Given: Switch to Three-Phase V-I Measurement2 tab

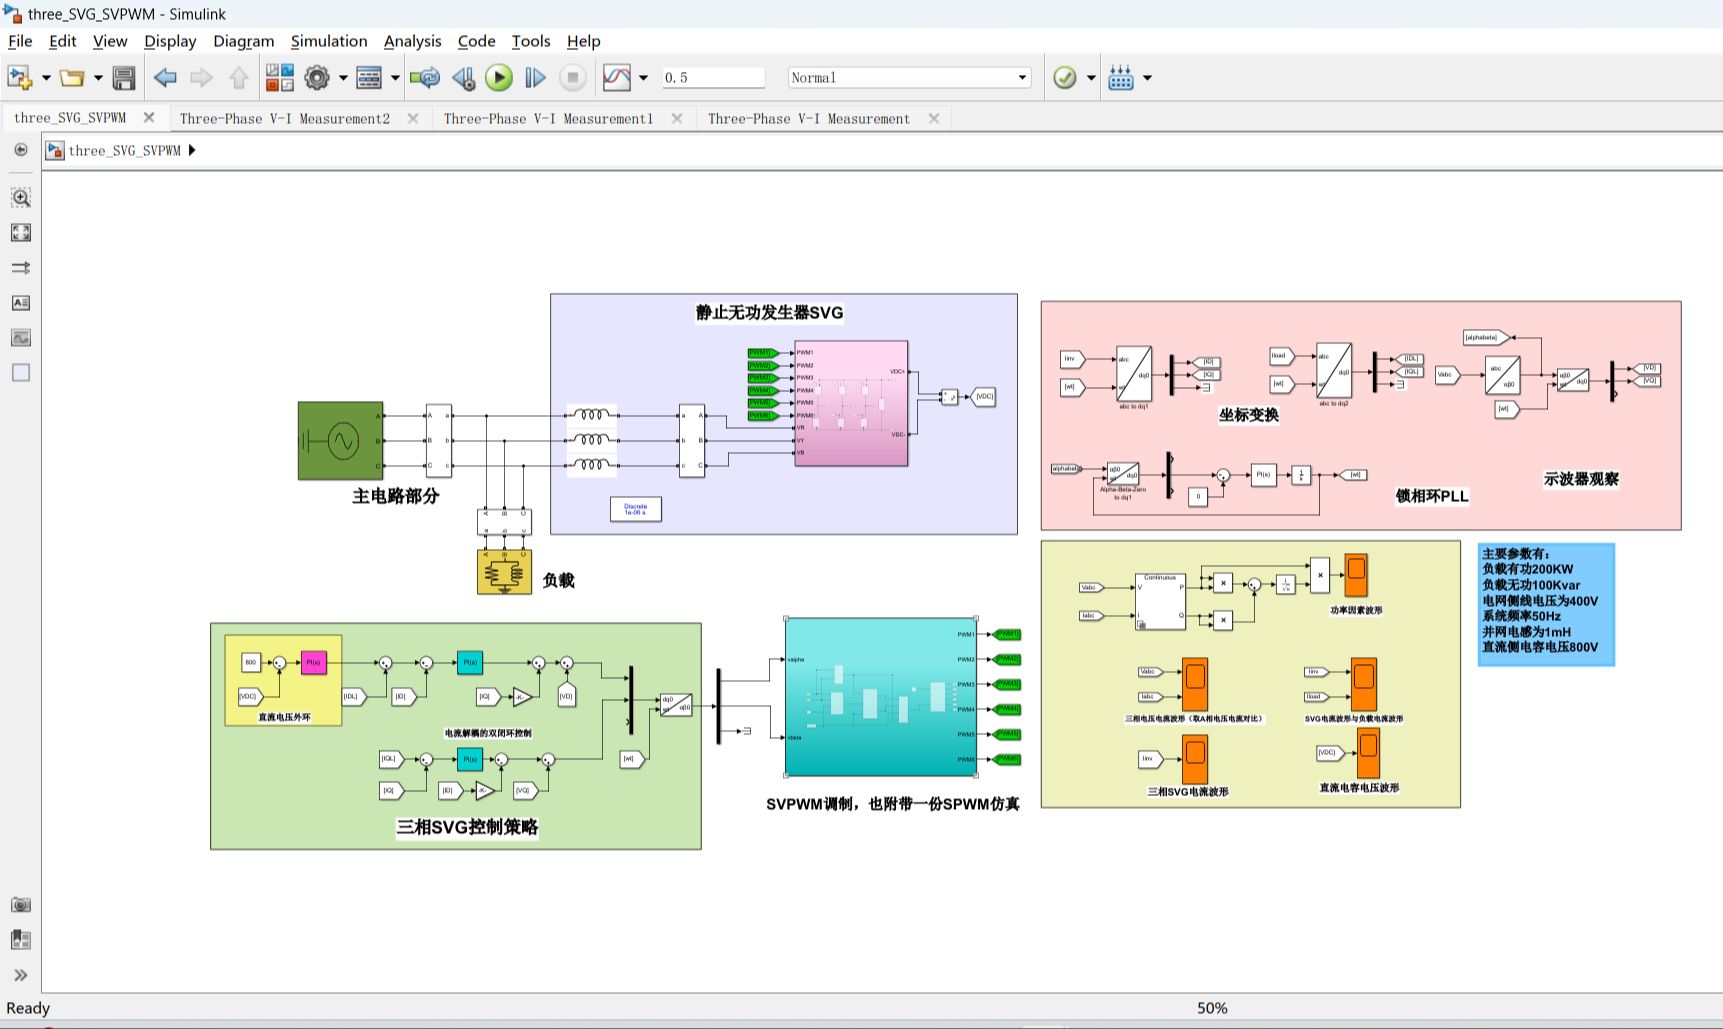Looking at the screenshot, I should tap(285, 118).
